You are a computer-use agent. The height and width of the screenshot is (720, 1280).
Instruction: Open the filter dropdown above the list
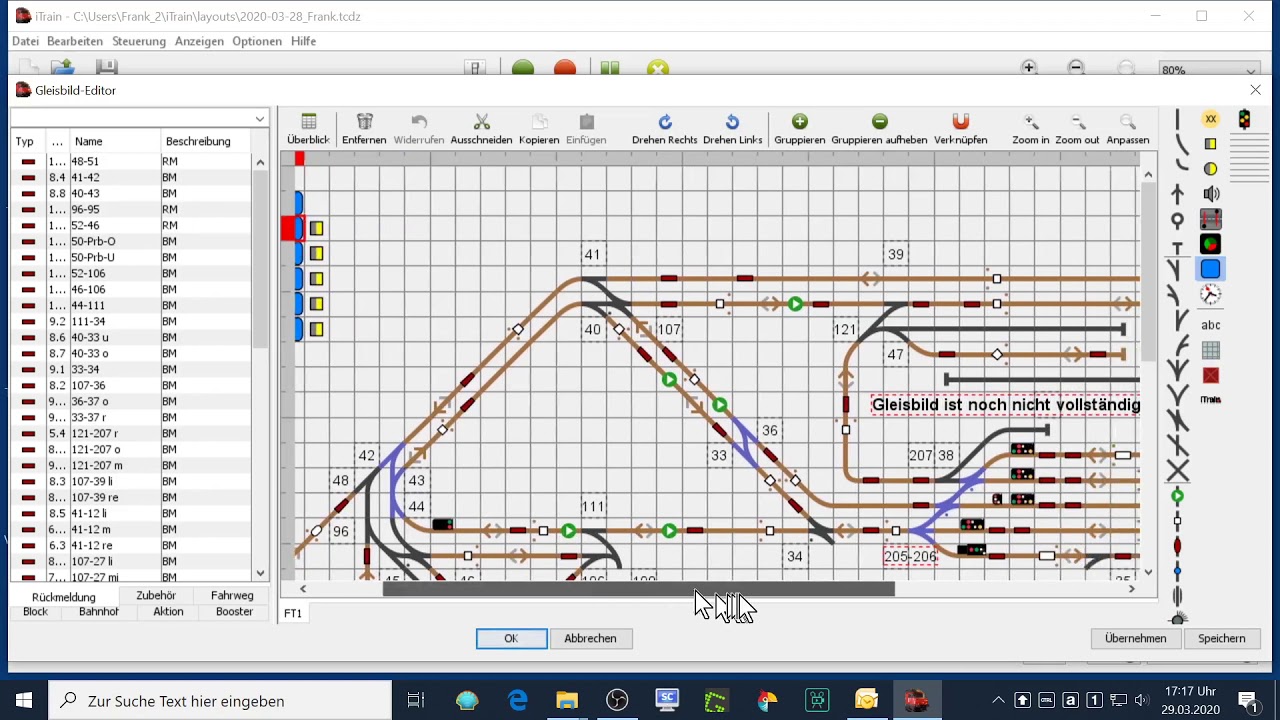point(260,119)
